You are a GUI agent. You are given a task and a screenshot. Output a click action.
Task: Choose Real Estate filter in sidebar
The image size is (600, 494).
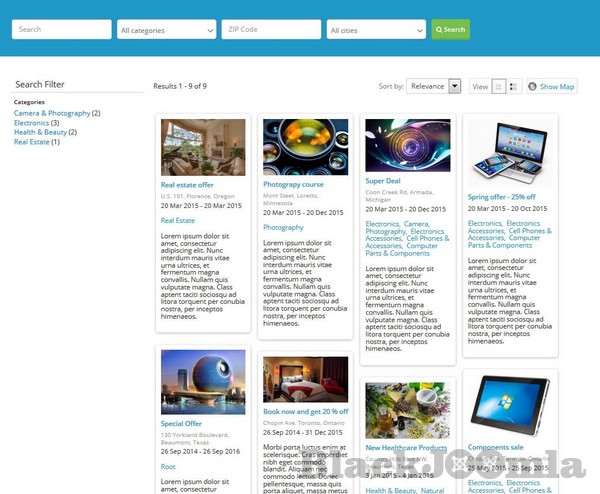point(32,142)
